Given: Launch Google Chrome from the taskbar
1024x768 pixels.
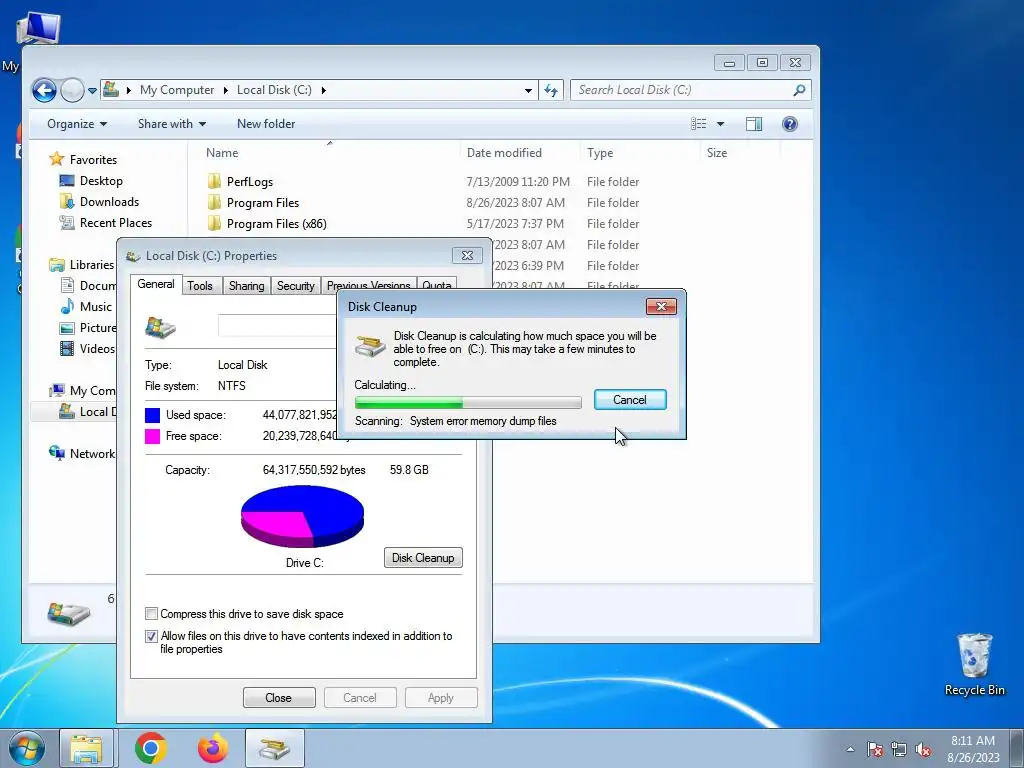Looking at the screenshot, I should [x=151, y=748].
